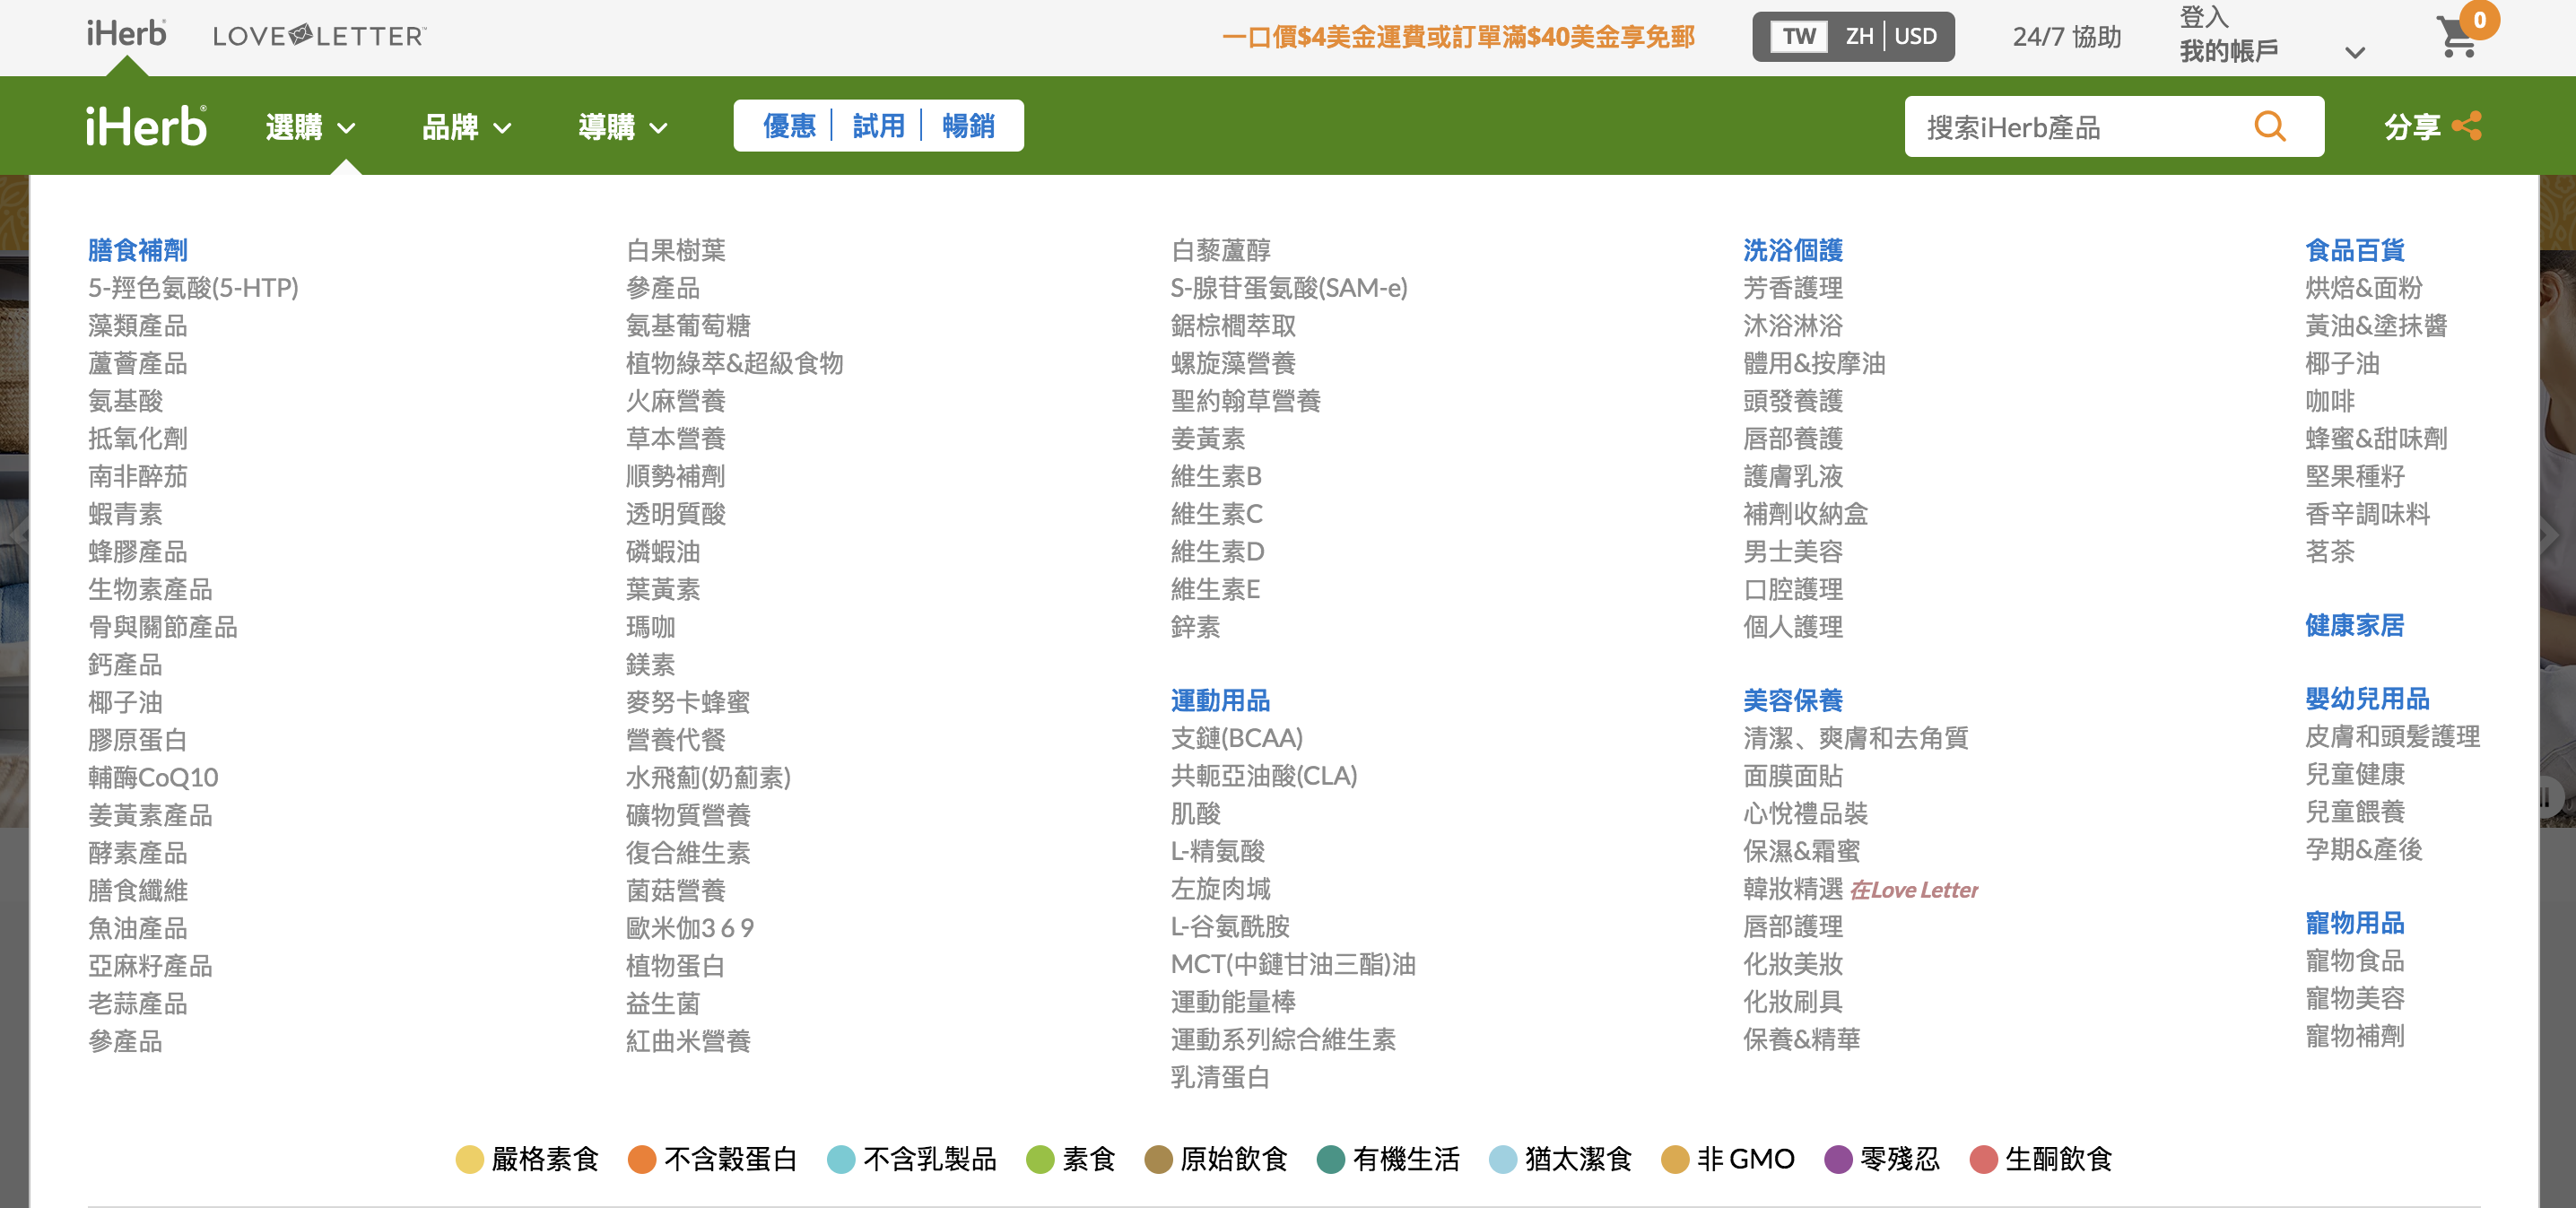Choose the red 生酮飲食 filter circle
The image size is (2576, 1208).
(x=1983, y=1159)
